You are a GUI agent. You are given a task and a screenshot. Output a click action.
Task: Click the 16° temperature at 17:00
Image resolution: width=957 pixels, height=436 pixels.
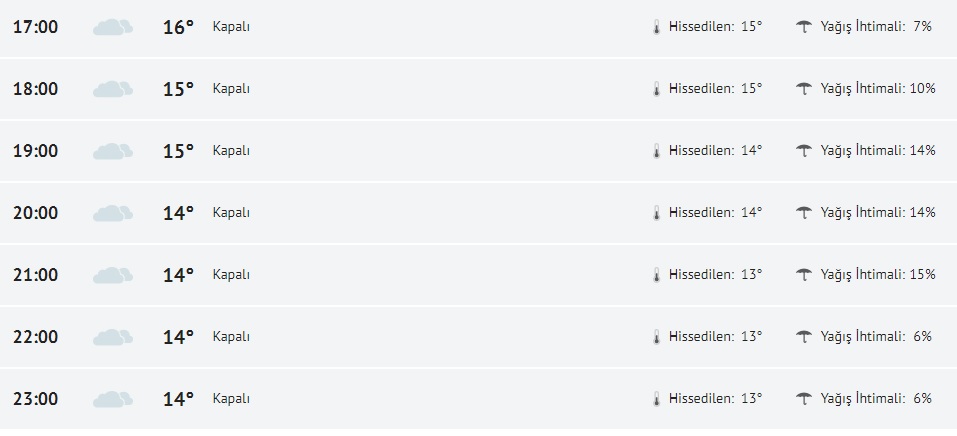click(178, 27)
